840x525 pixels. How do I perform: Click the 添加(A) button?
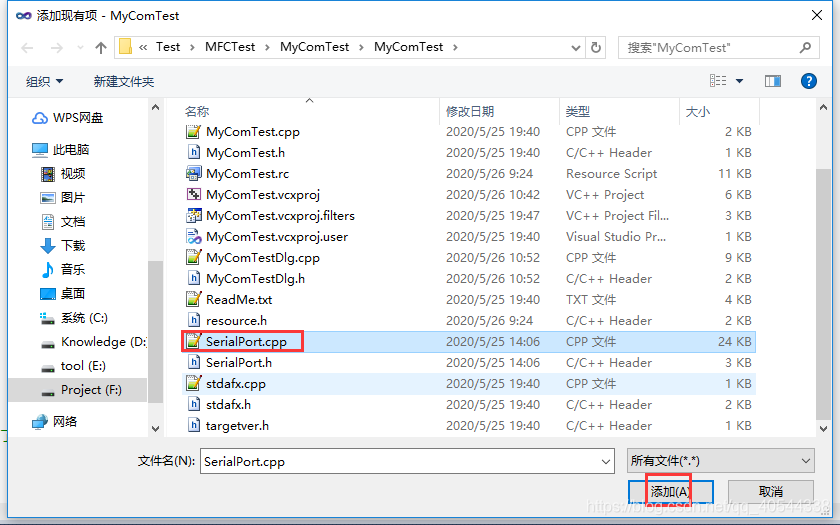click(x=670, y=491)
